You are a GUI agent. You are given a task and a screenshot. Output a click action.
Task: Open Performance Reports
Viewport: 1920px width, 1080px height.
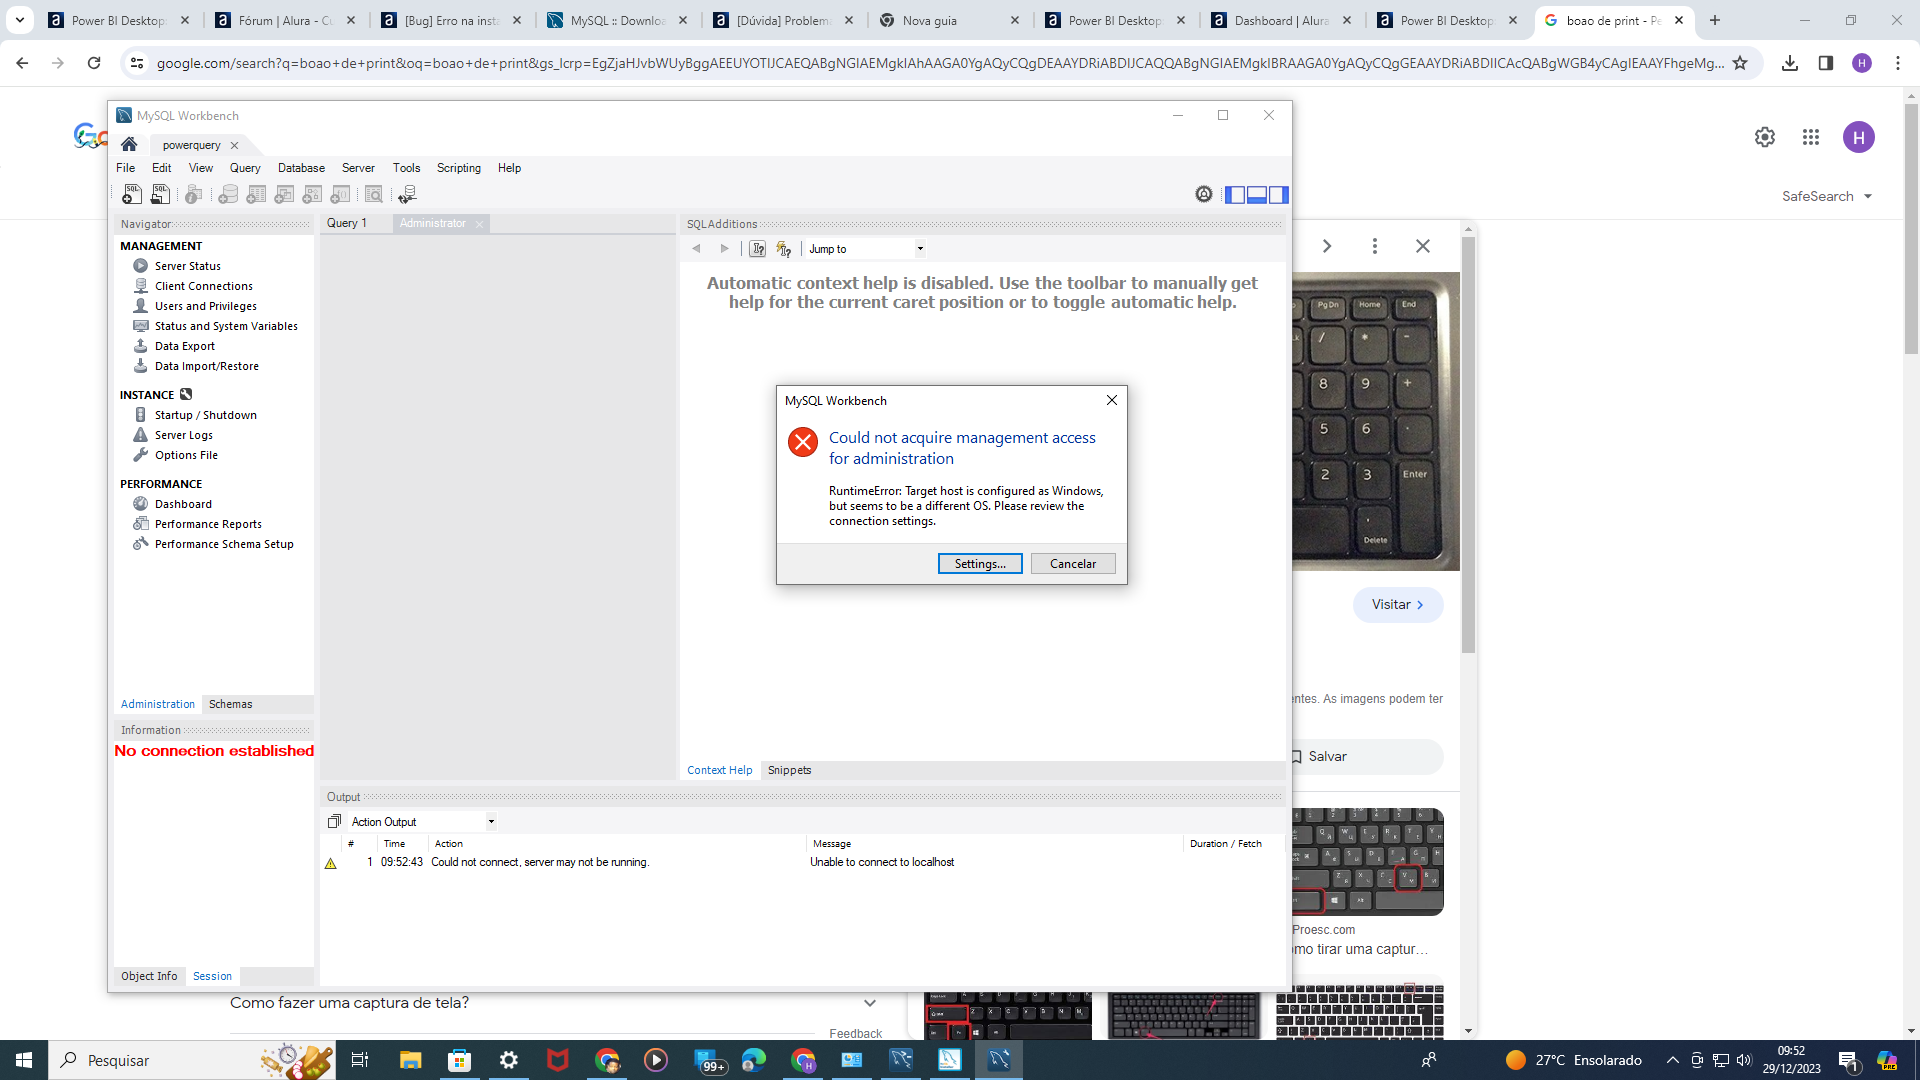pyautogui.click(x=208, y=524)
